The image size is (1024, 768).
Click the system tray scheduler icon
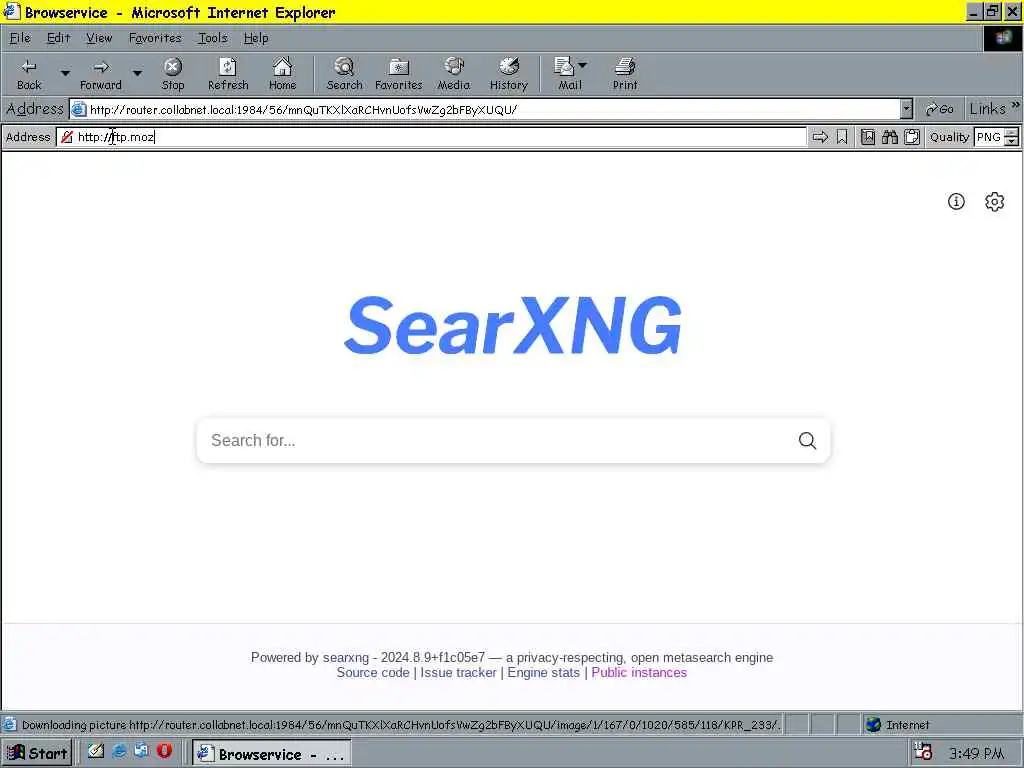pyautogui.click(x=923, y=752)
